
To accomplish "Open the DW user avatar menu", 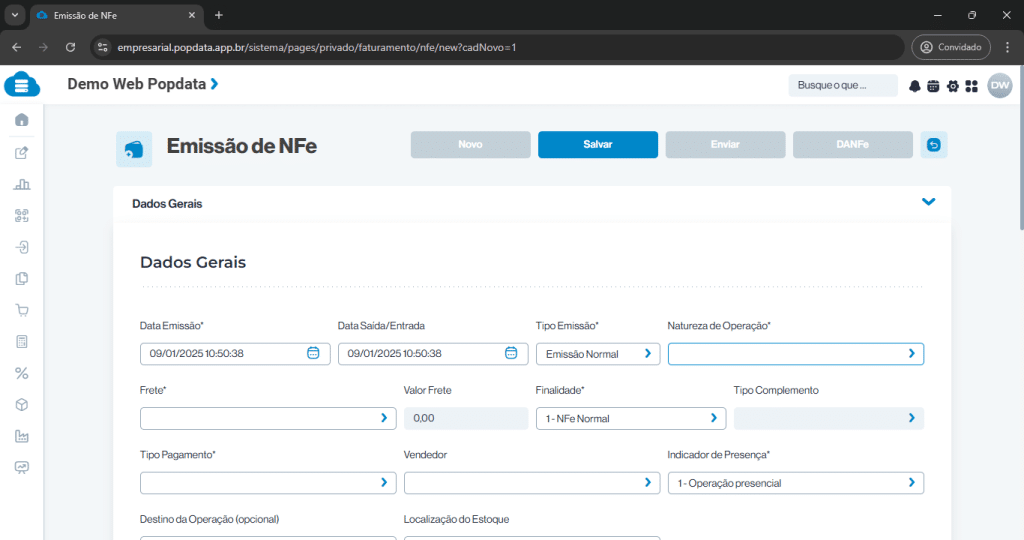I will pos(999,86).
